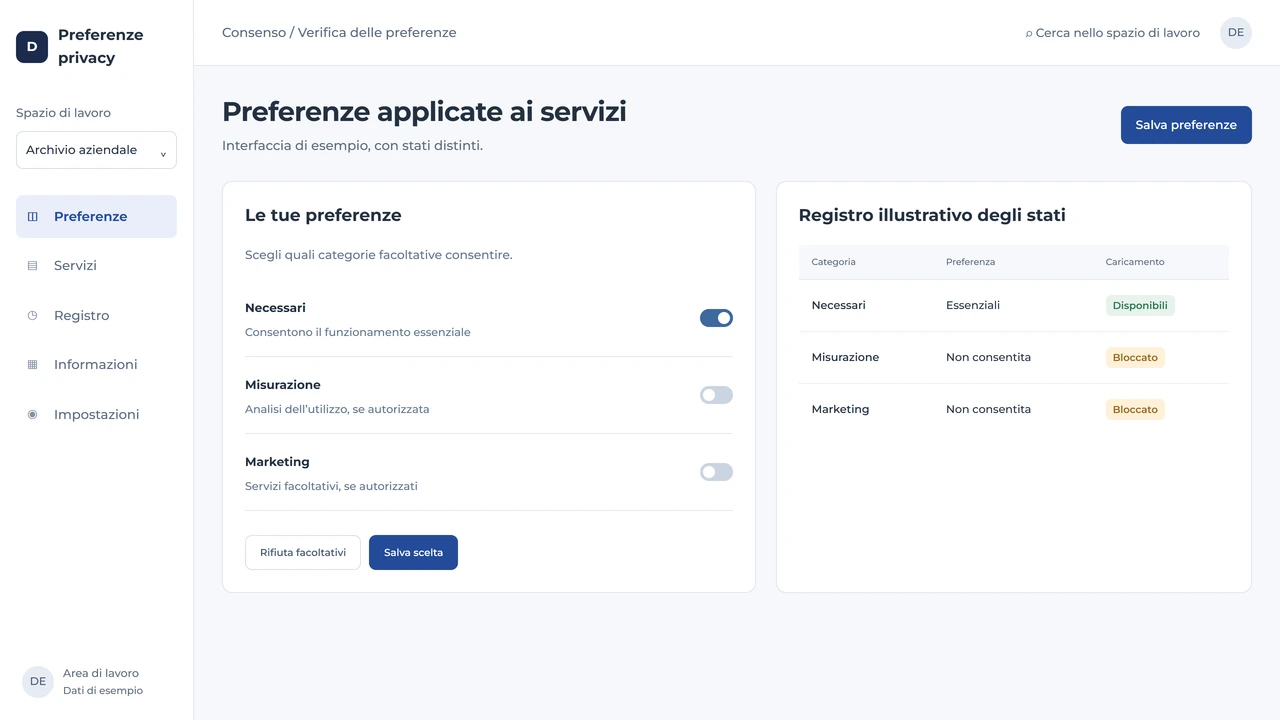This screenshot has height=720, width=1280.
Task: Click the Area di lavoro text
Action: [101, 673]
